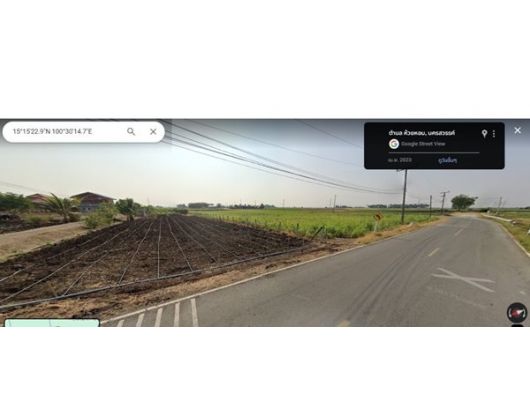This screenshot has width=530, height=410.
Task: Click the magnifier search icon
Action: 131,131
